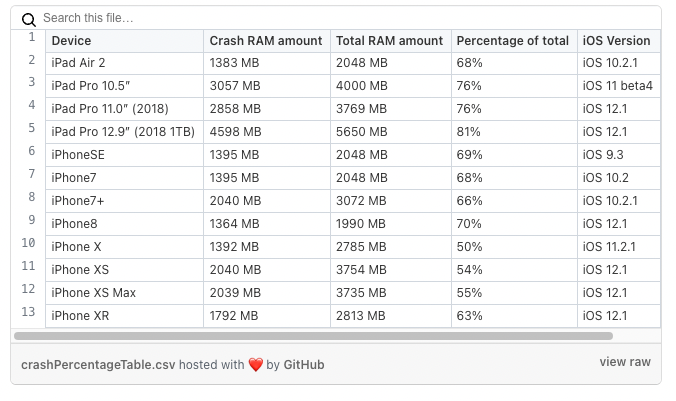
Task: Select the iPhone X device cell
Action: [x=124, y=247]
